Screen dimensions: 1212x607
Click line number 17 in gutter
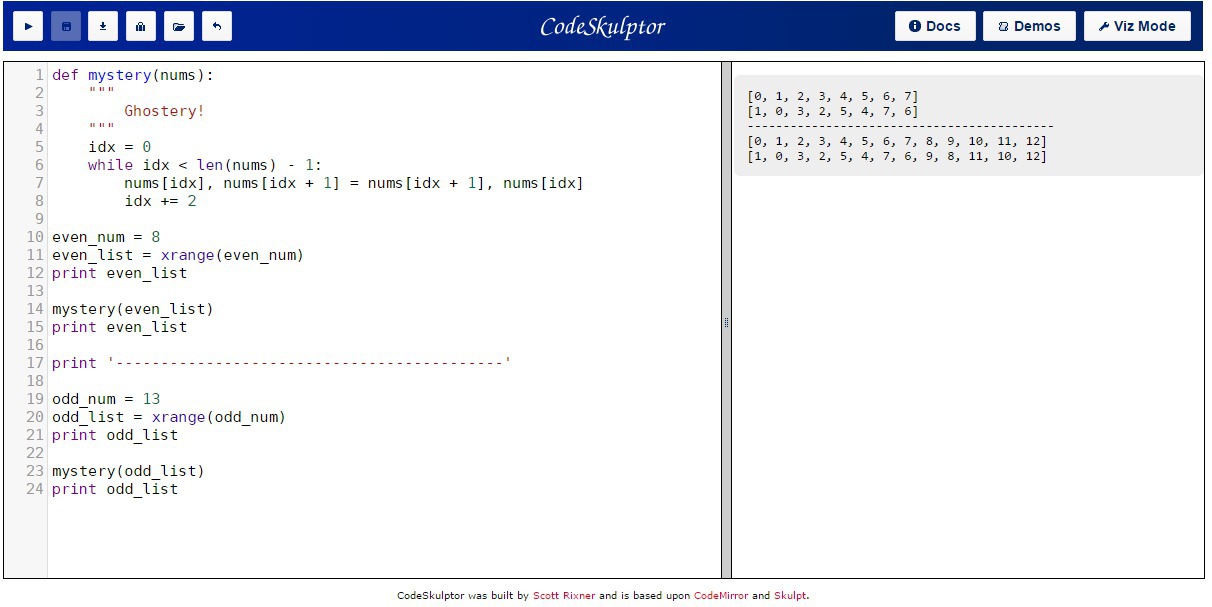pyautogui.click(x=35, y=363)
